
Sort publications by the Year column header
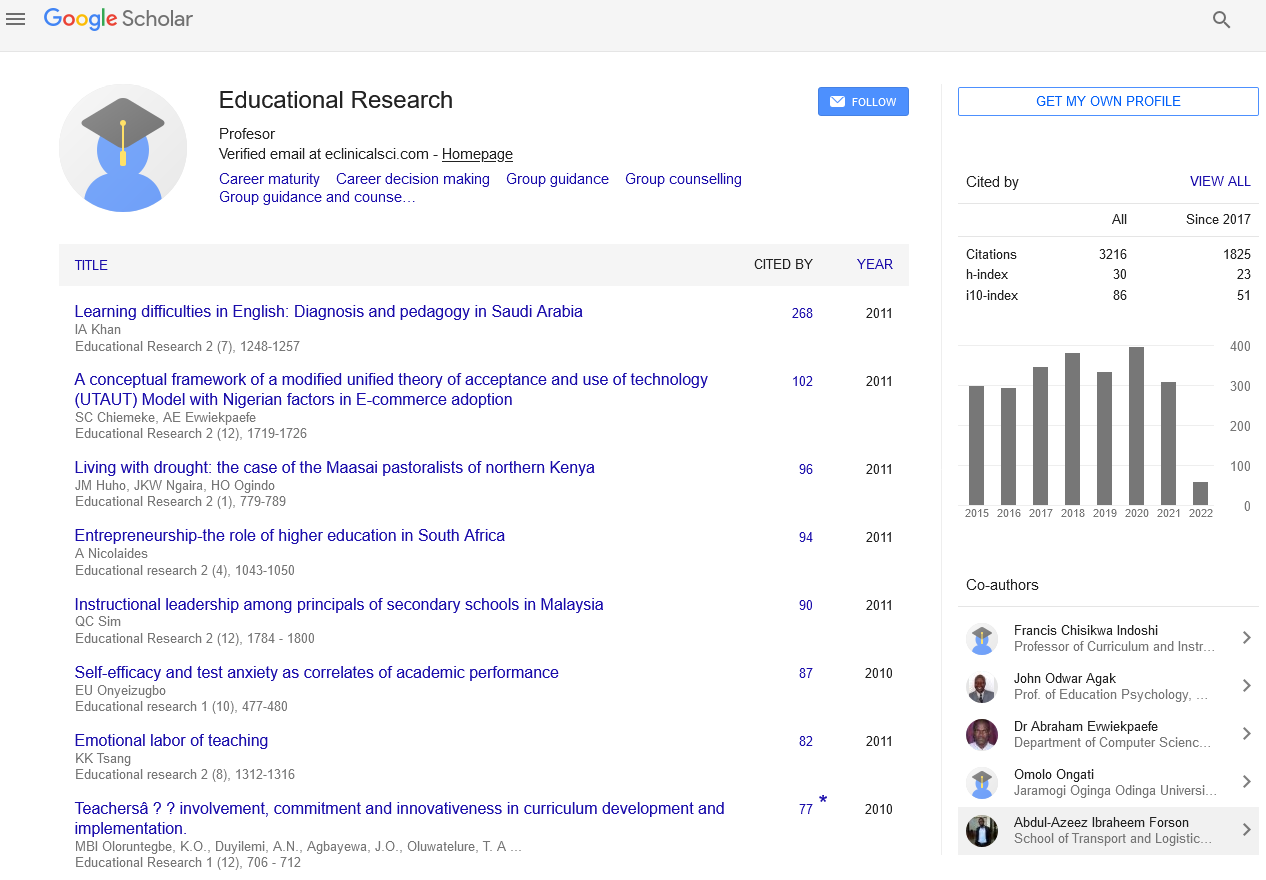coord(874,265)
